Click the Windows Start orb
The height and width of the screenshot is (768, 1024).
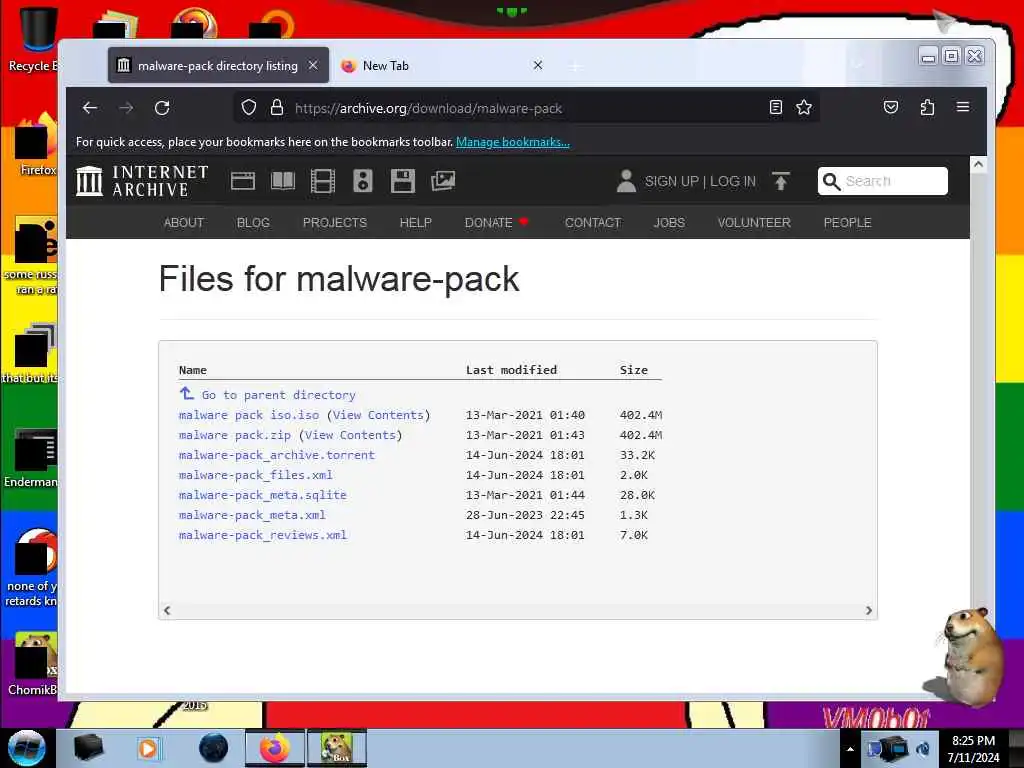27,748
